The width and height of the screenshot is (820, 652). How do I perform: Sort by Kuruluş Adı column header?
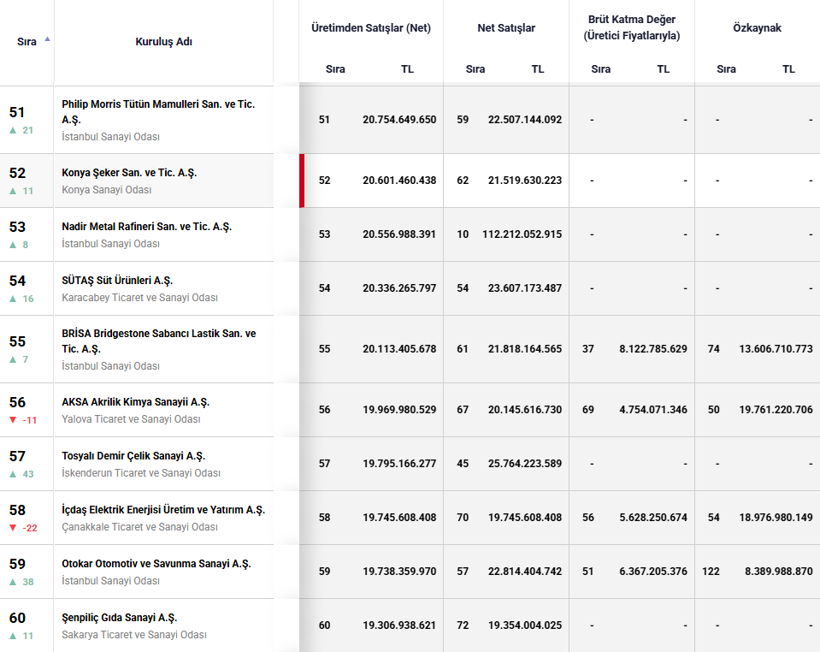(164, 41)
